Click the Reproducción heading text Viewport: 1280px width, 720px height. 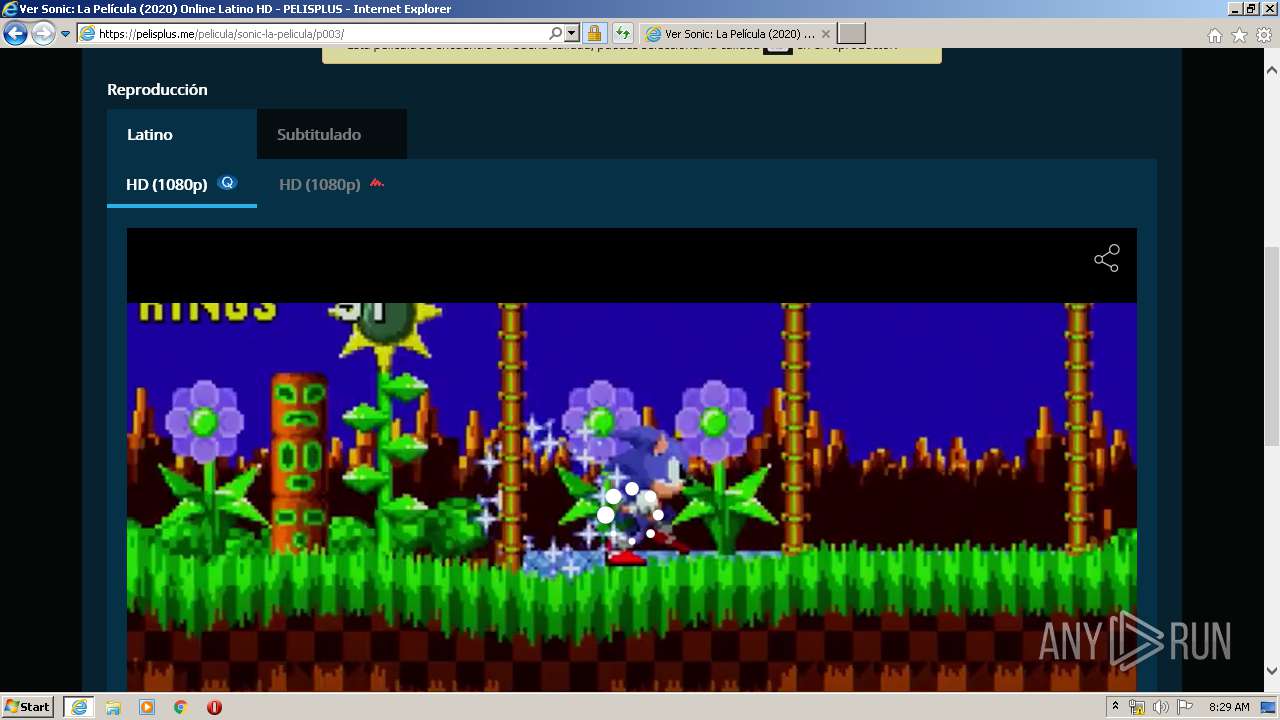tap(157, 89)
